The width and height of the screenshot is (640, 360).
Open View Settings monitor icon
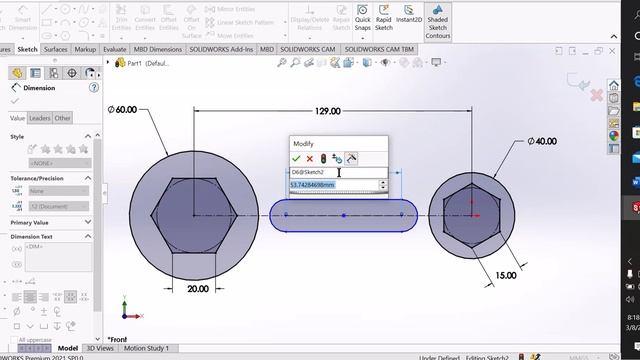click(436, 62)
